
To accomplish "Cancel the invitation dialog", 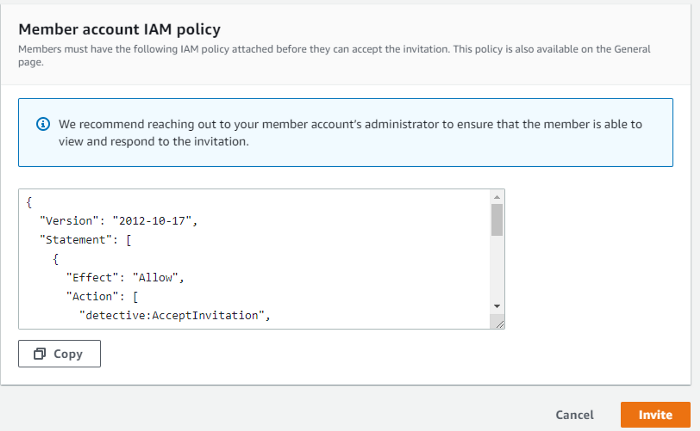I will [574, 414].
